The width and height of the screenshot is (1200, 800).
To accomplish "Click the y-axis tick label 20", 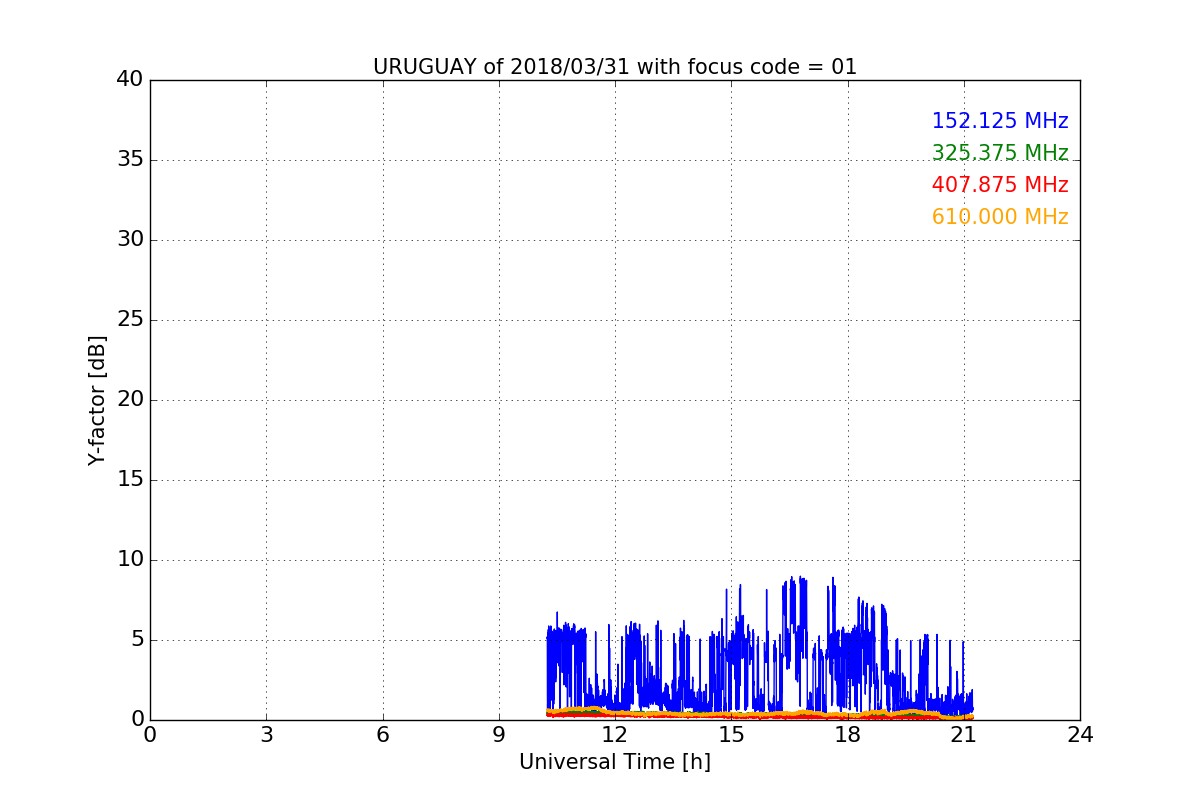I will pyautogui.click(x=130, y=400).
